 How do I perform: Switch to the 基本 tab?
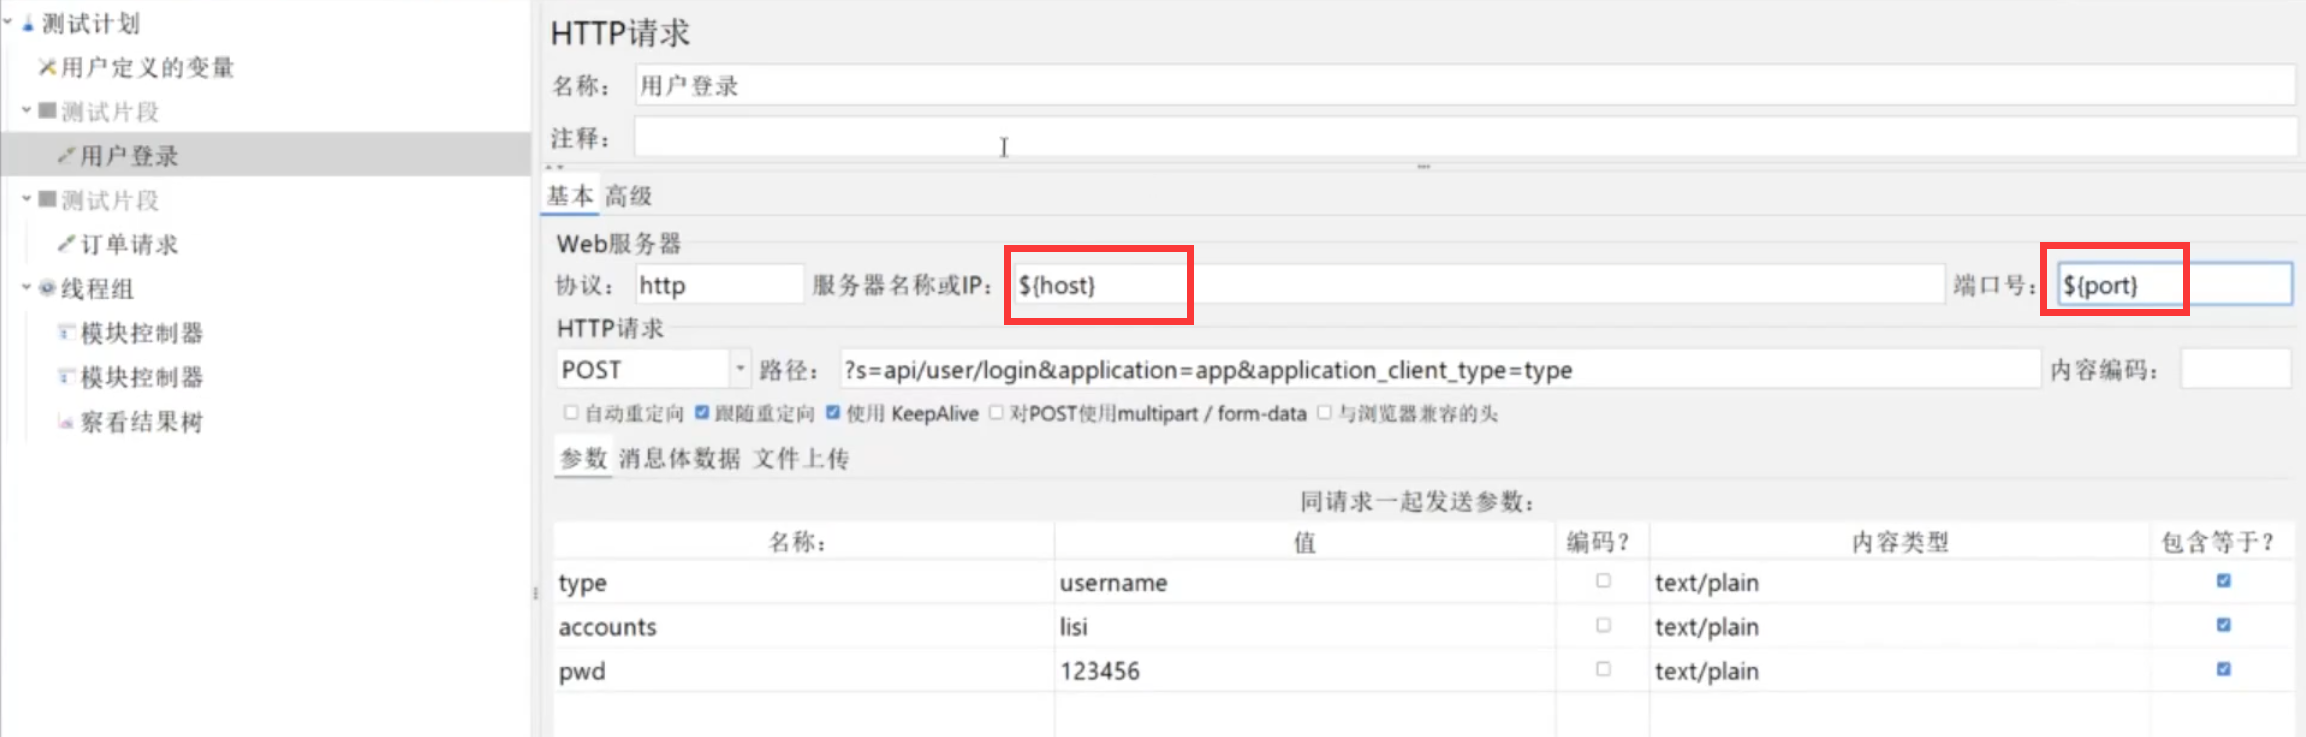pyautogui.click(x=570, y=196)
